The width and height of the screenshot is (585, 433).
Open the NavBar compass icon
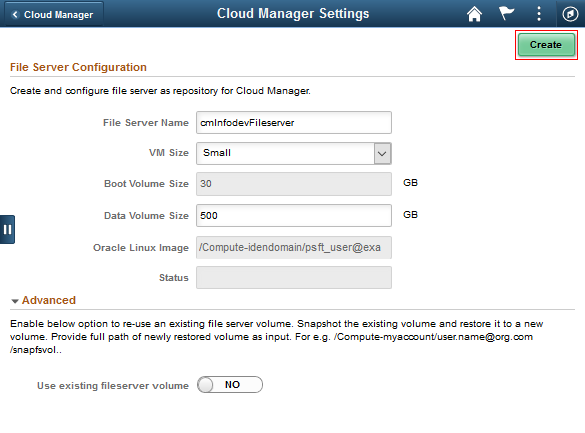click(570, 14)
